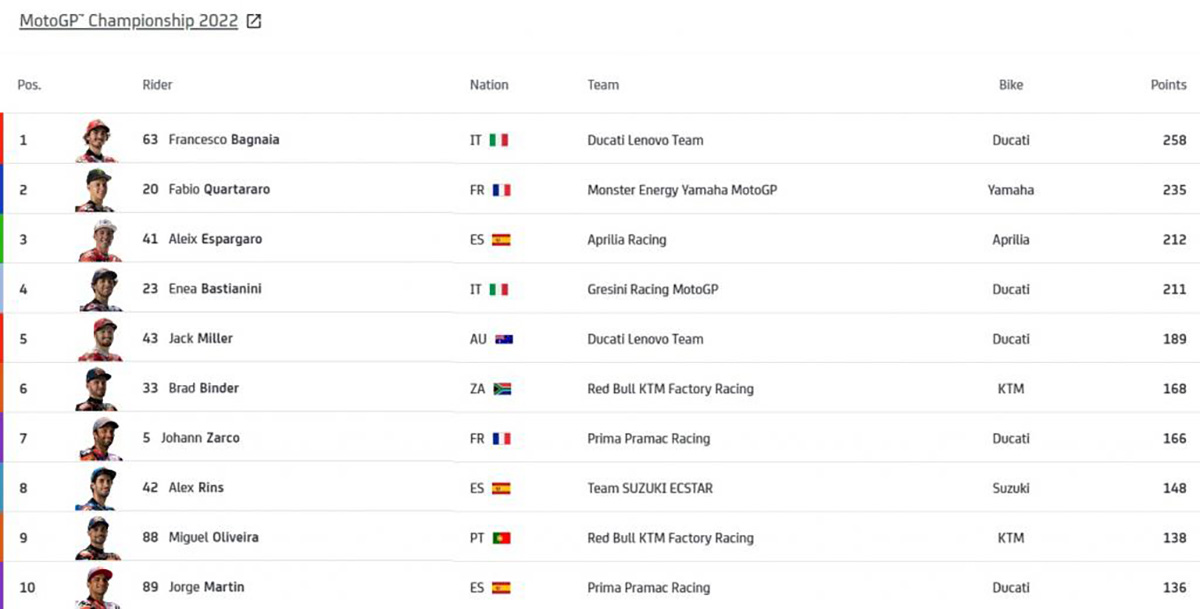Click the Portugal flag for Miguel Oliveira
This screenshot has width=1200, height=609.
click(x=502, y=538)
